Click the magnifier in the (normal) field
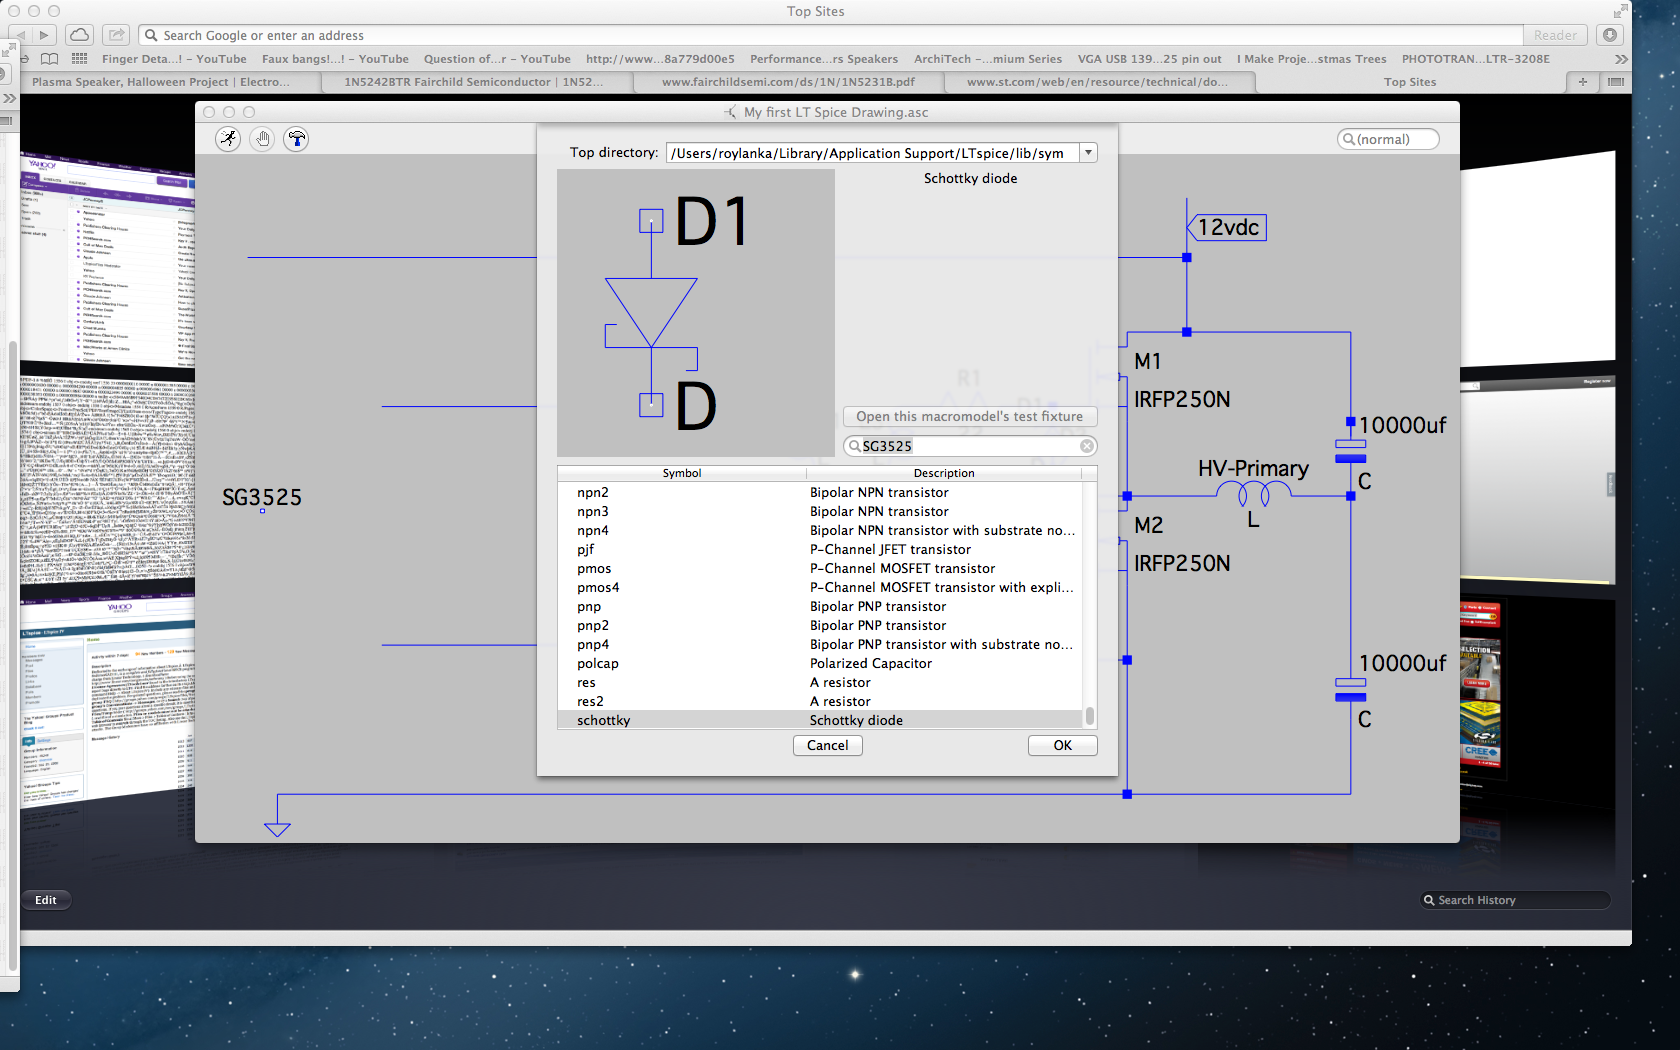The height and width of the screenshot is (1050, 1680). pos(1349,139)
